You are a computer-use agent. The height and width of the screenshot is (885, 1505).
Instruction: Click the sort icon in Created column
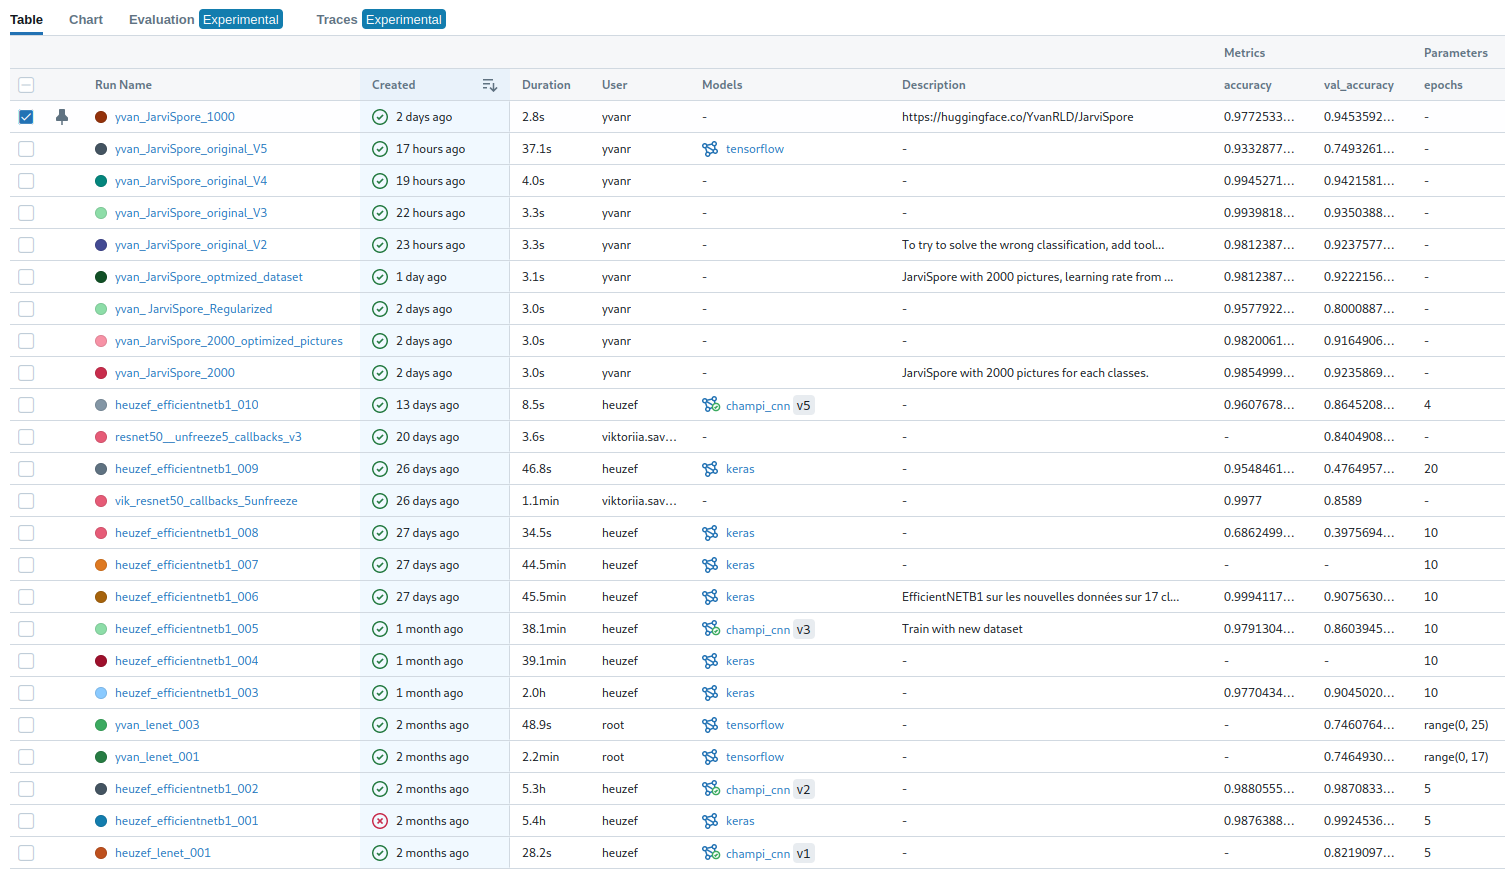tap(490, 85)
